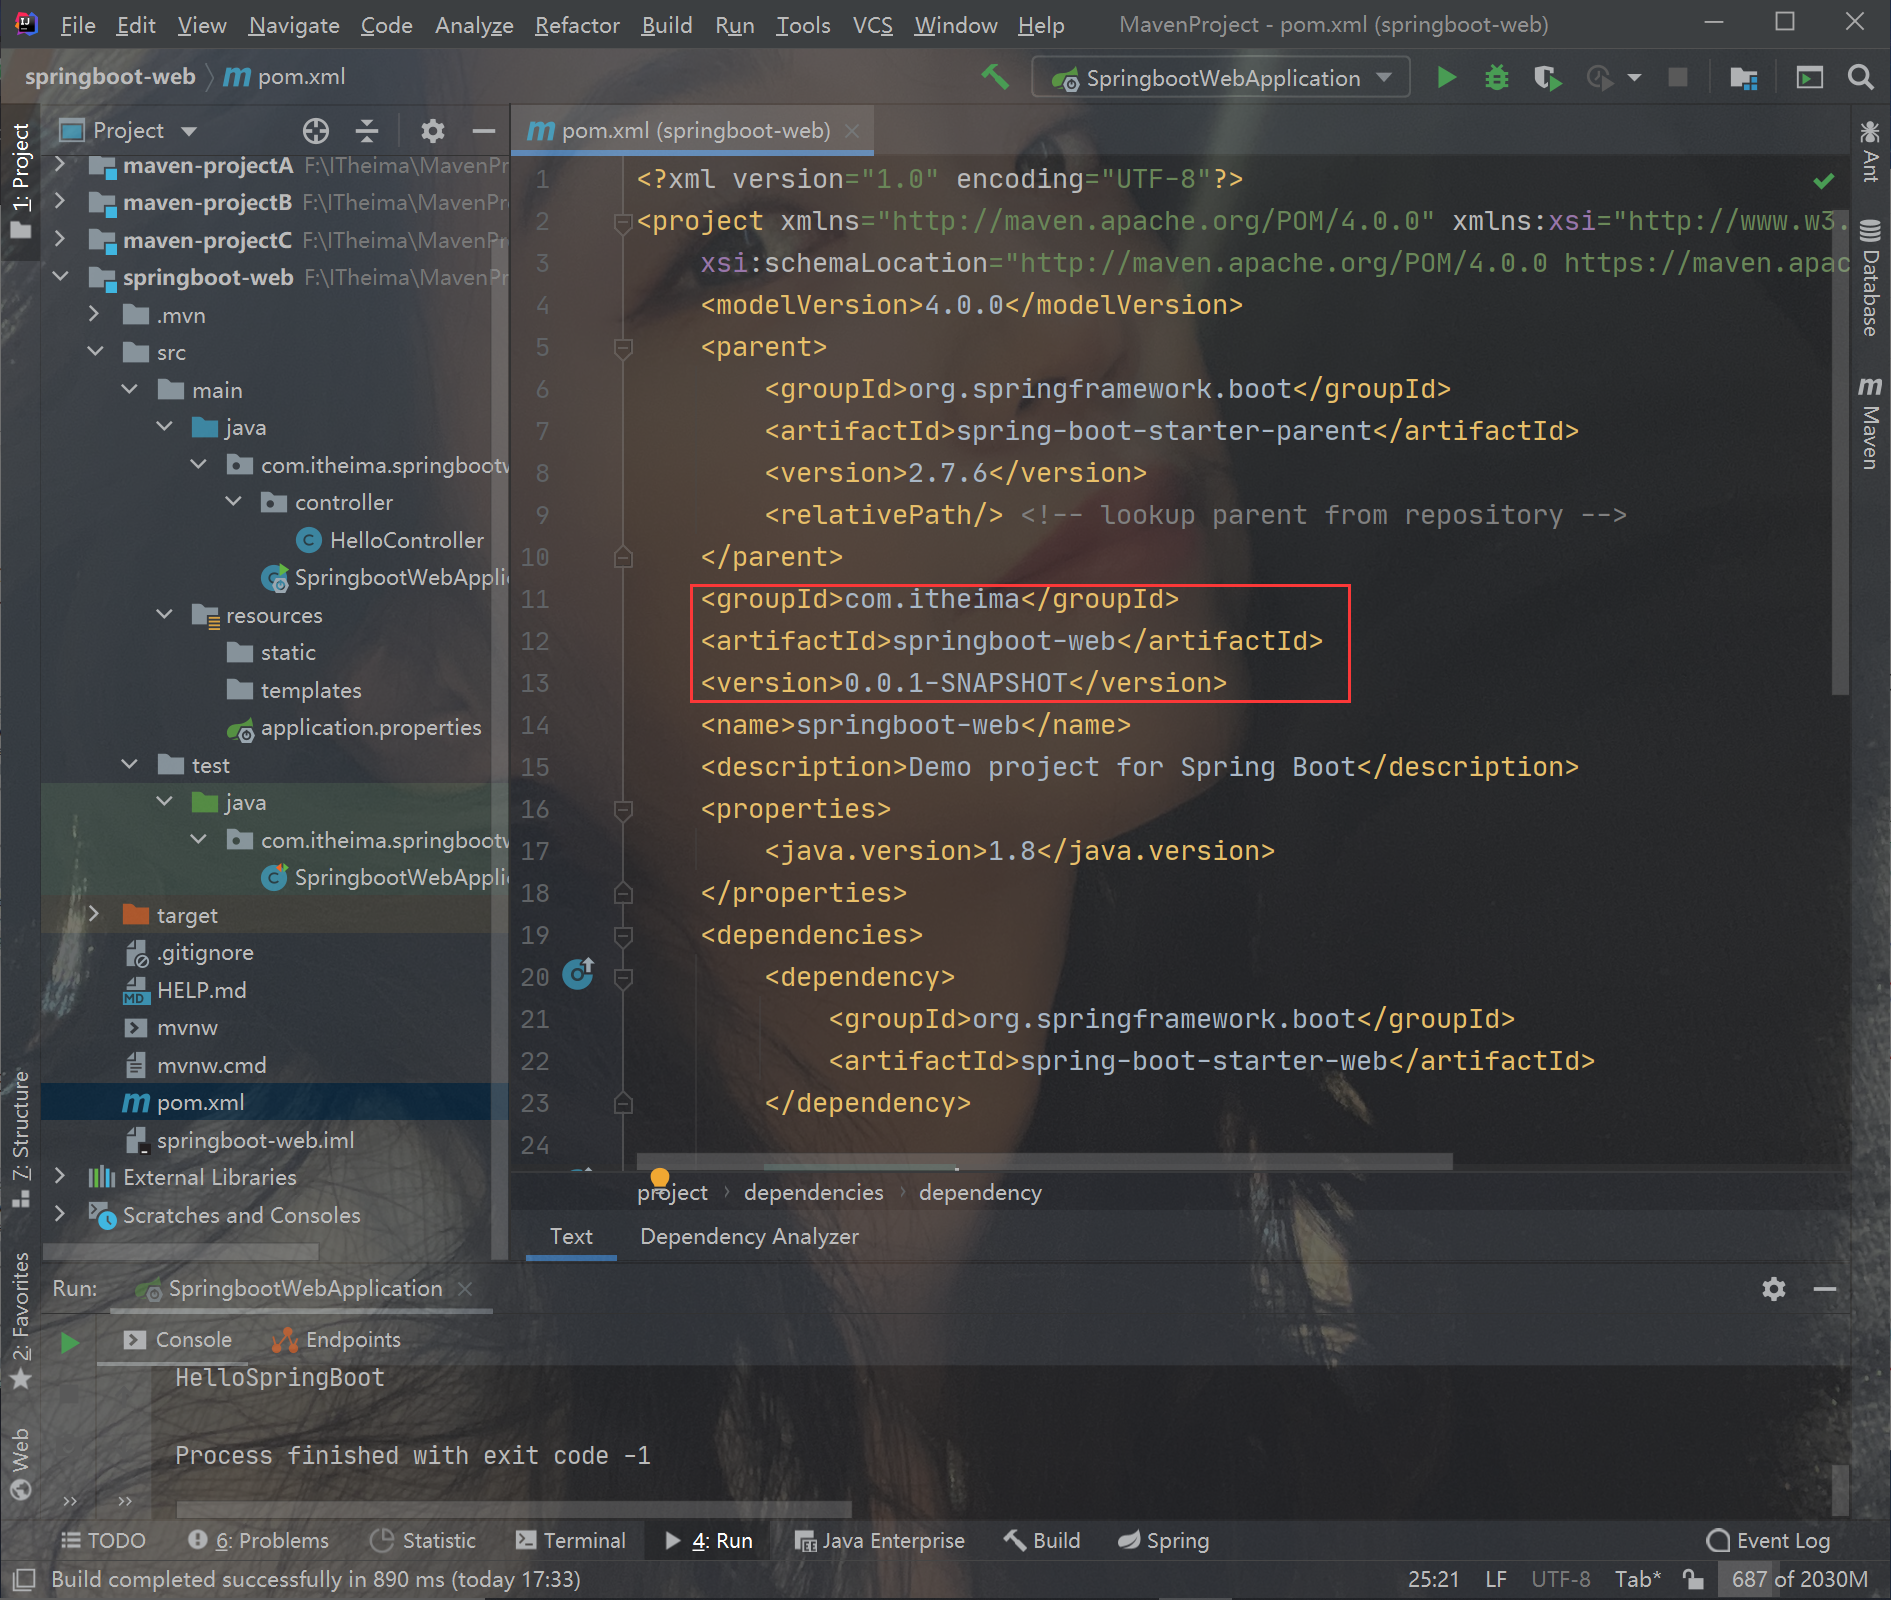Open Java Enterprise tool window
Viewport: 1891px width, 1600px height.
click(x=880, y=1540)
